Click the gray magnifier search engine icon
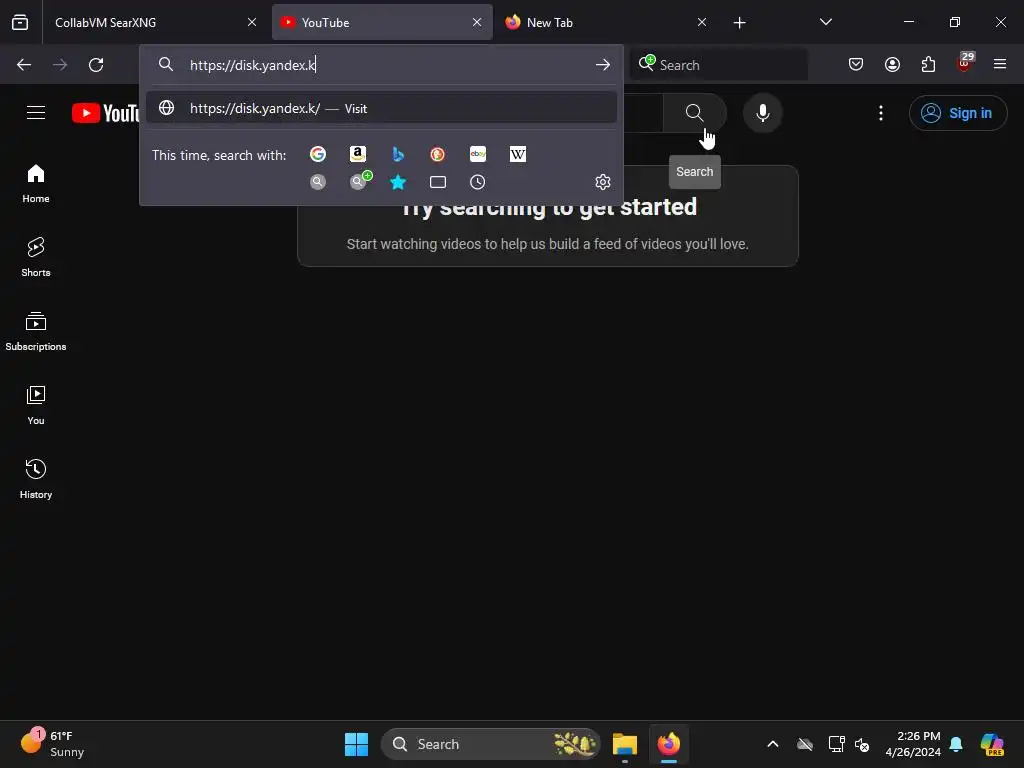The image size is (1024, 768). (x=318, y=182)
